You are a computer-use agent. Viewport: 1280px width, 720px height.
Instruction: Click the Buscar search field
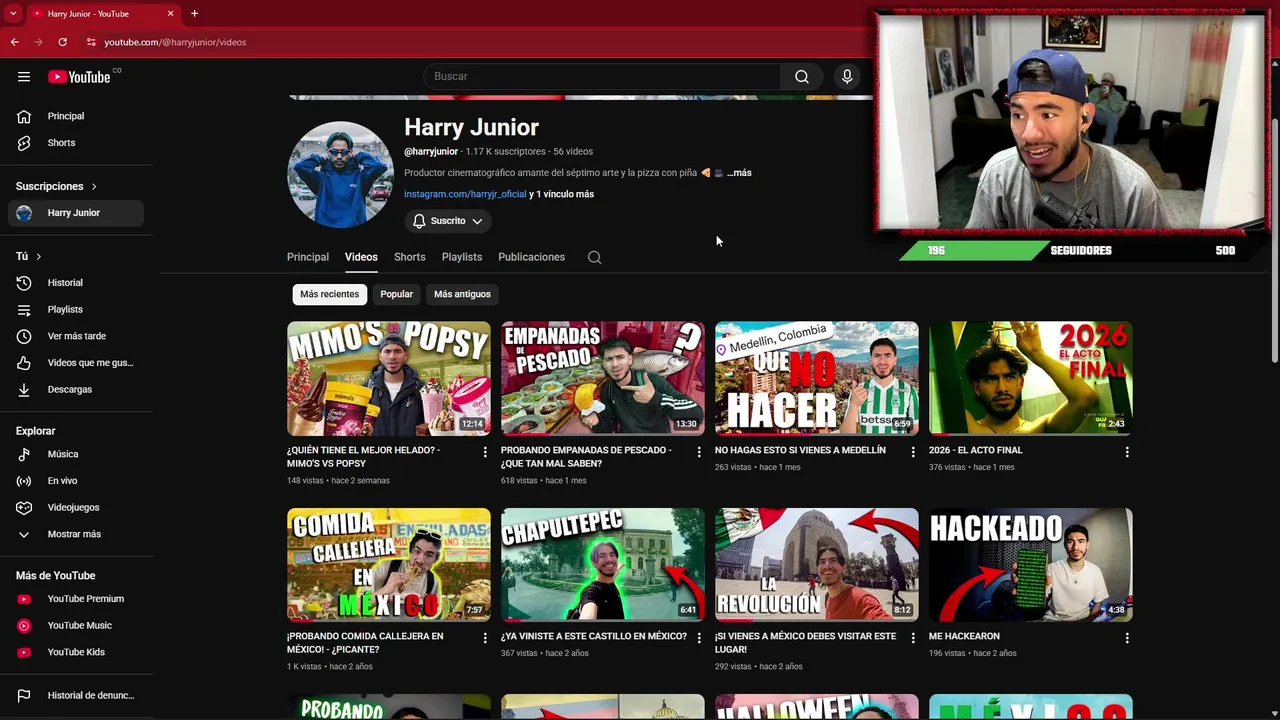(x=602, y=77)
